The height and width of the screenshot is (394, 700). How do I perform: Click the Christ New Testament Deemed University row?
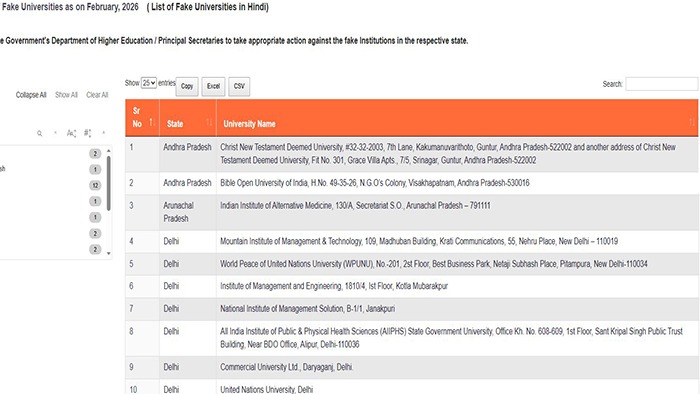[x=412, y=154]
